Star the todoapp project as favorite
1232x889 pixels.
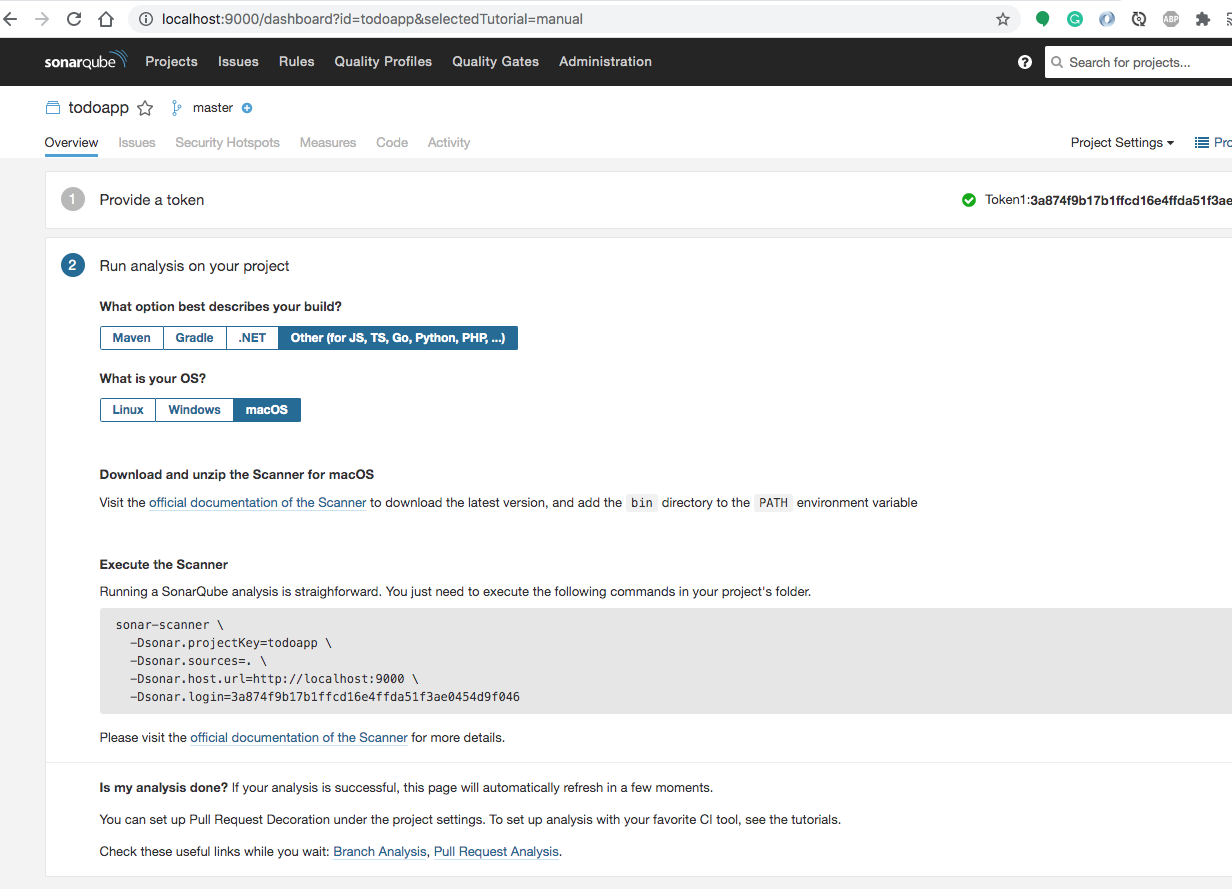(x=145, y=107)
